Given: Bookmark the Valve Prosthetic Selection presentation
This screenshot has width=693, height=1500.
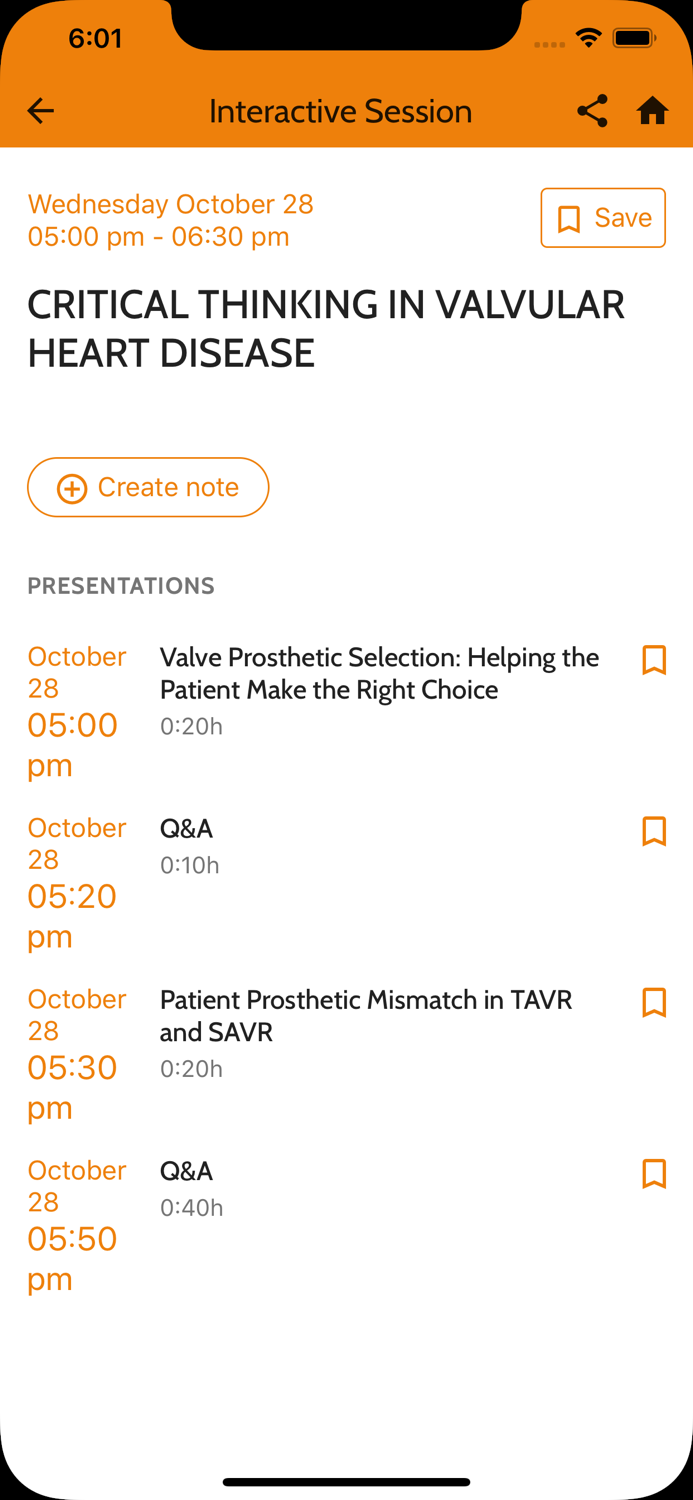Looking at the screenshot, I should [x=654, y=660].
